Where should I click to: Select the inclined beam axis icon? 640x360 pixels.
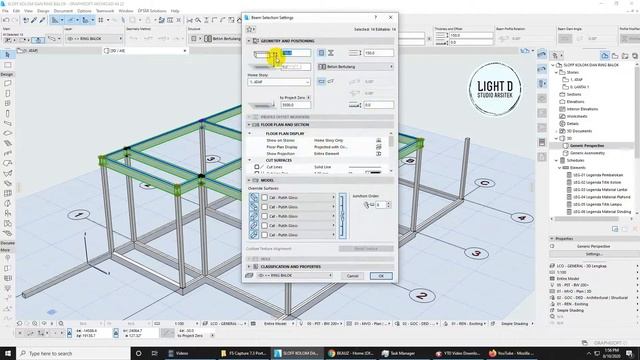[x=331, y=82]
